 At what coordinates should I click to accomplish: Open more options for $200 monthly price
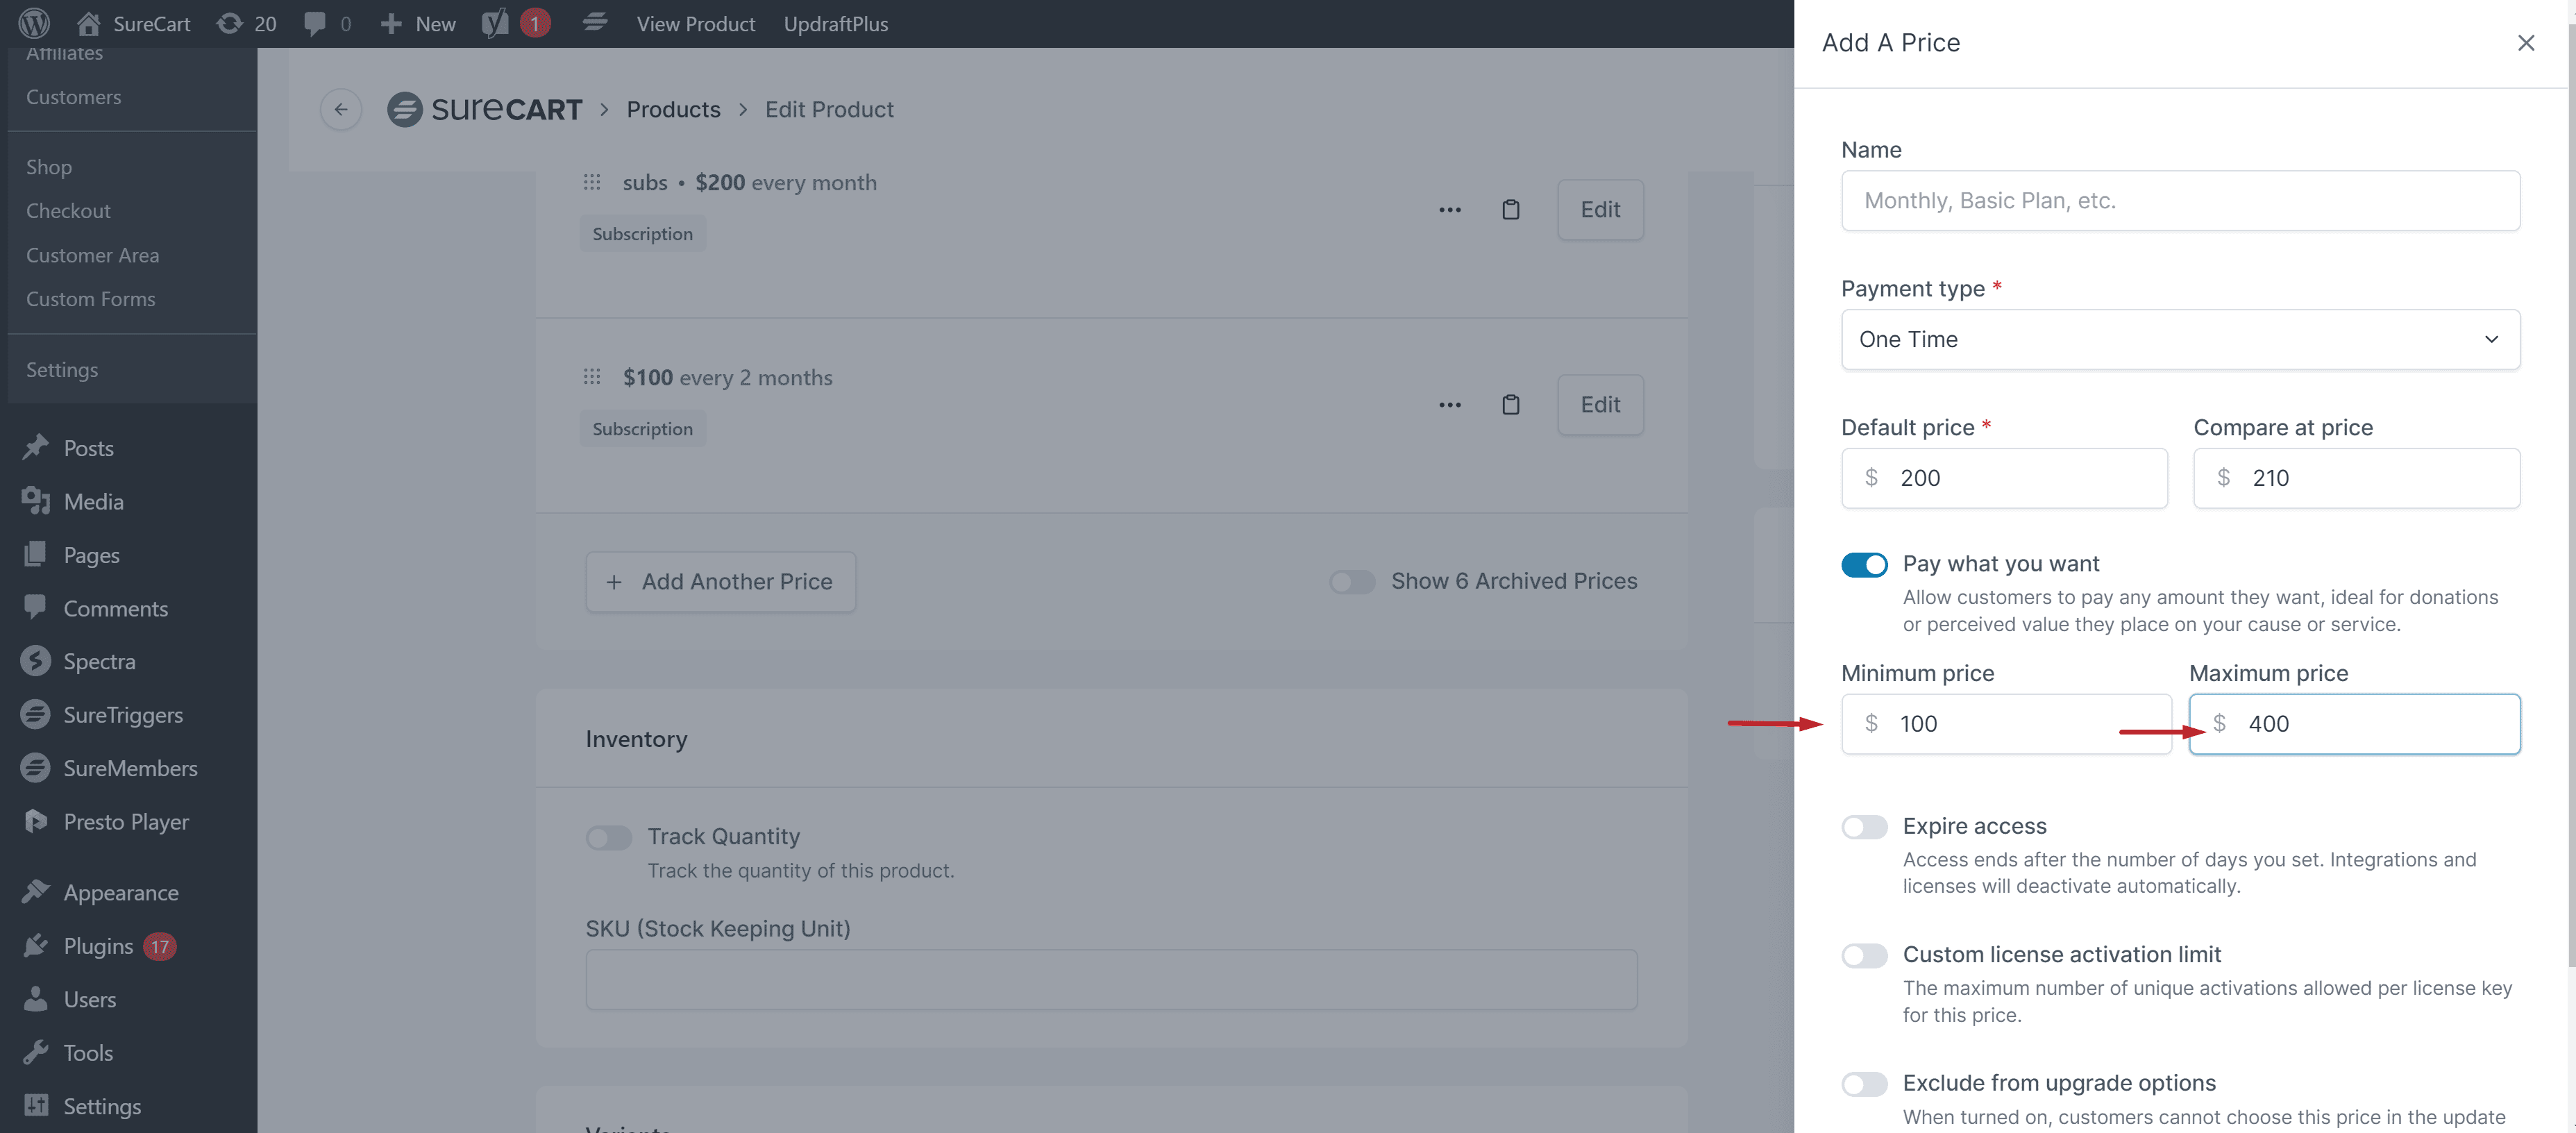(x=1450, y=210)
